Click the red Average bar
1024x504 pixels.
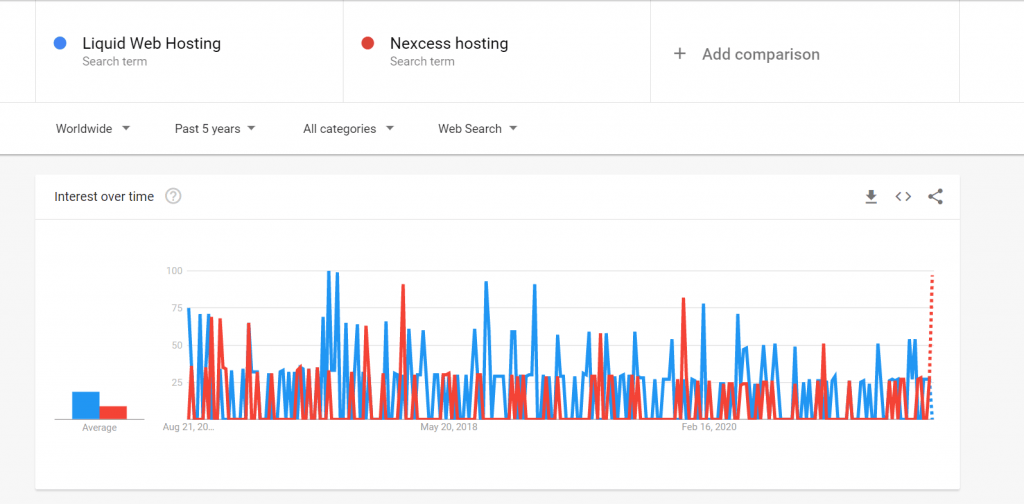click(113, 413)
